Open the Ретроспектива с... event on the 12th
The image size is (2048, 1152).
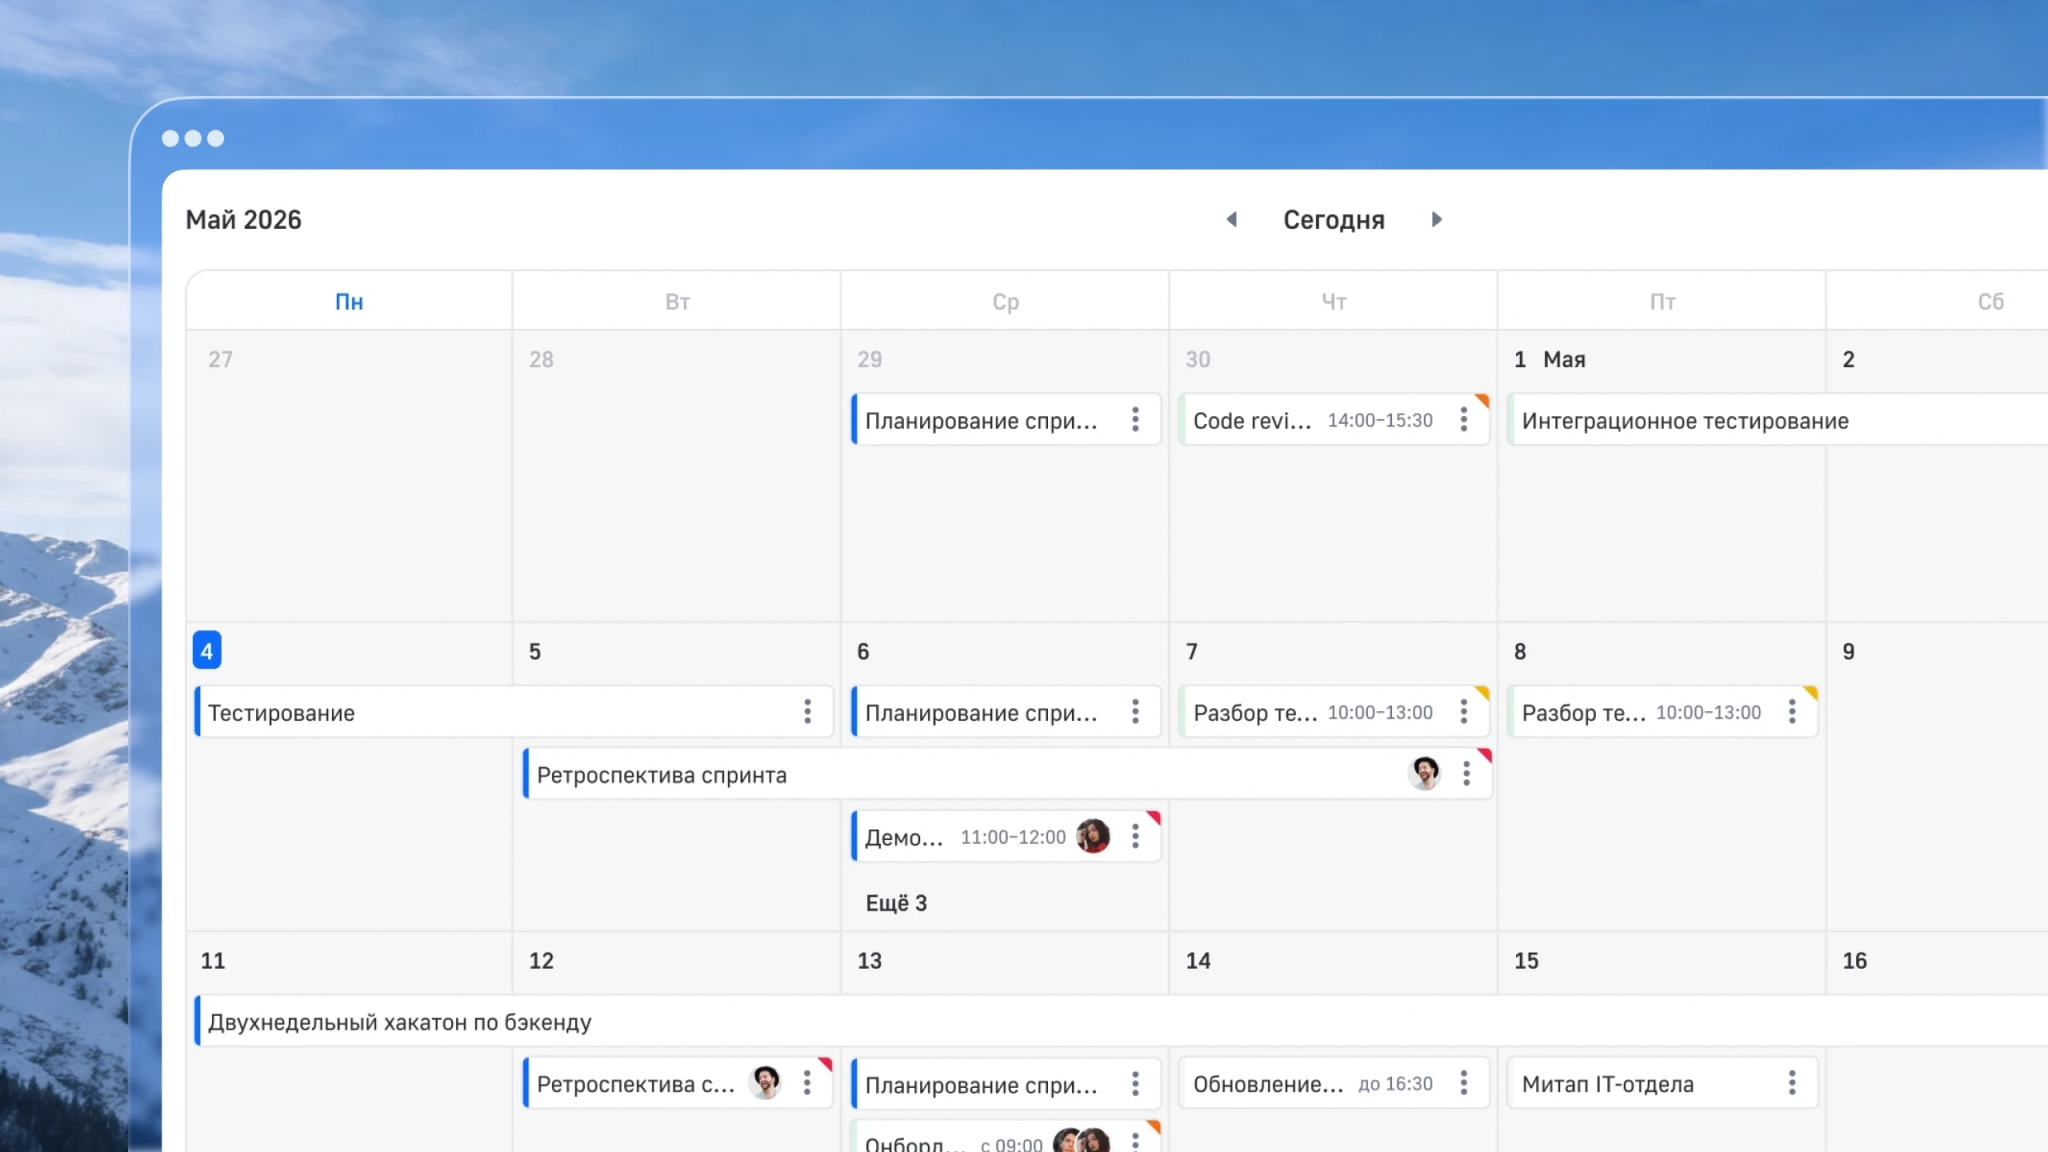tap(678, 1082)
